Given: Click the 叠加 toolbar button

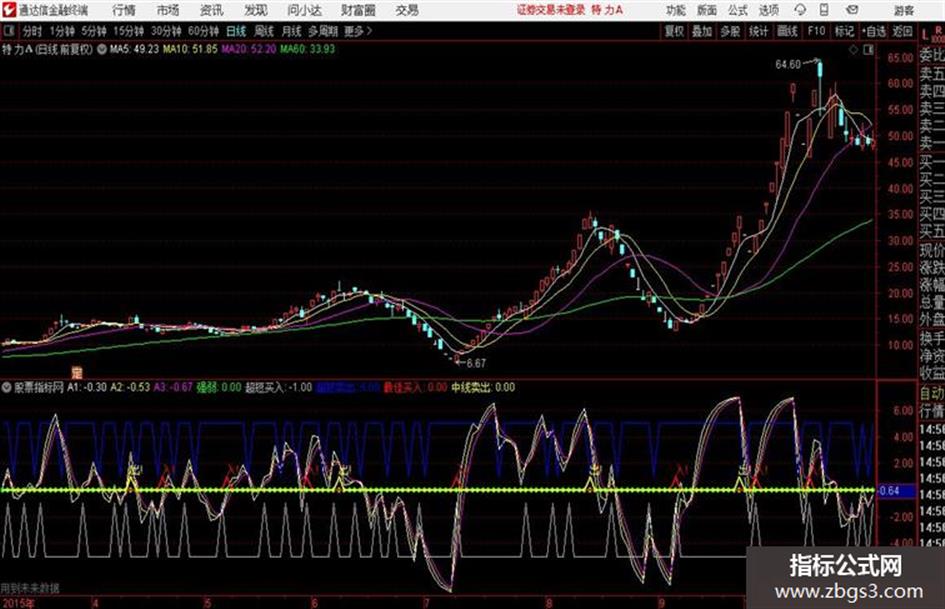Looking at the screenshot, I should [702, 31].
